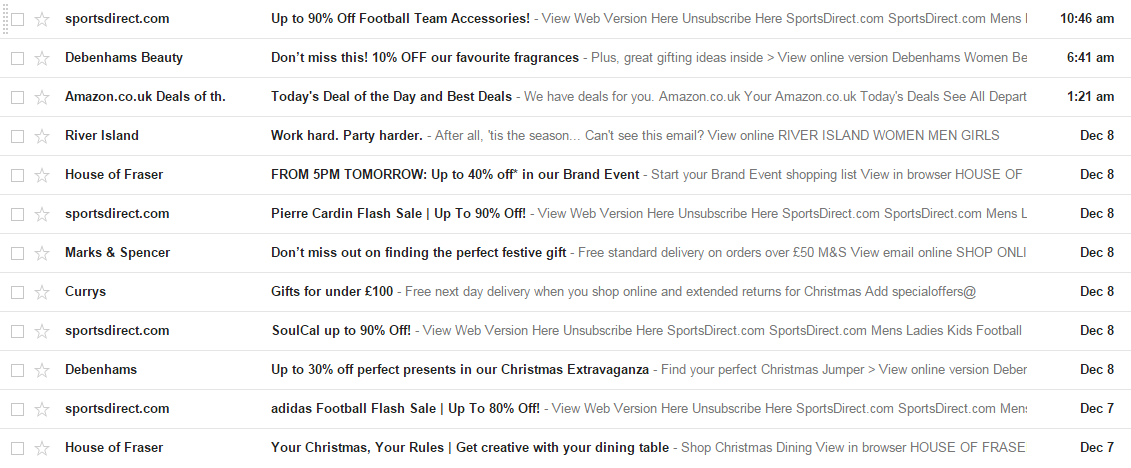
Task: Star the Amazon.co.uk Deals email
Action: (42, 97)
